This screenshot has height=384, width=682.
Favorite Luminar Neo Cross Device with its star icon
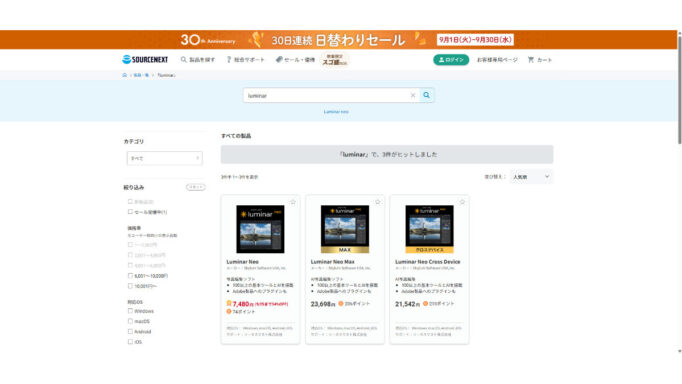click(462, 202)
